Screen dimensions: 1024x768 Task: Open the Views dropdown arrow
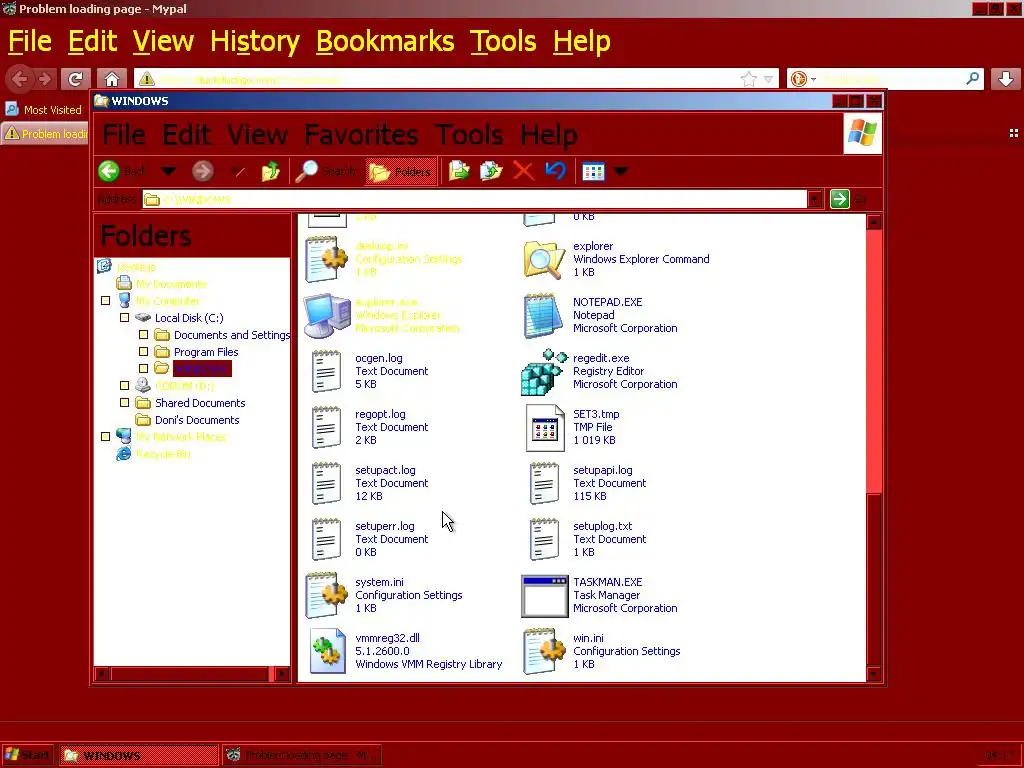click(x=620, y=172)
